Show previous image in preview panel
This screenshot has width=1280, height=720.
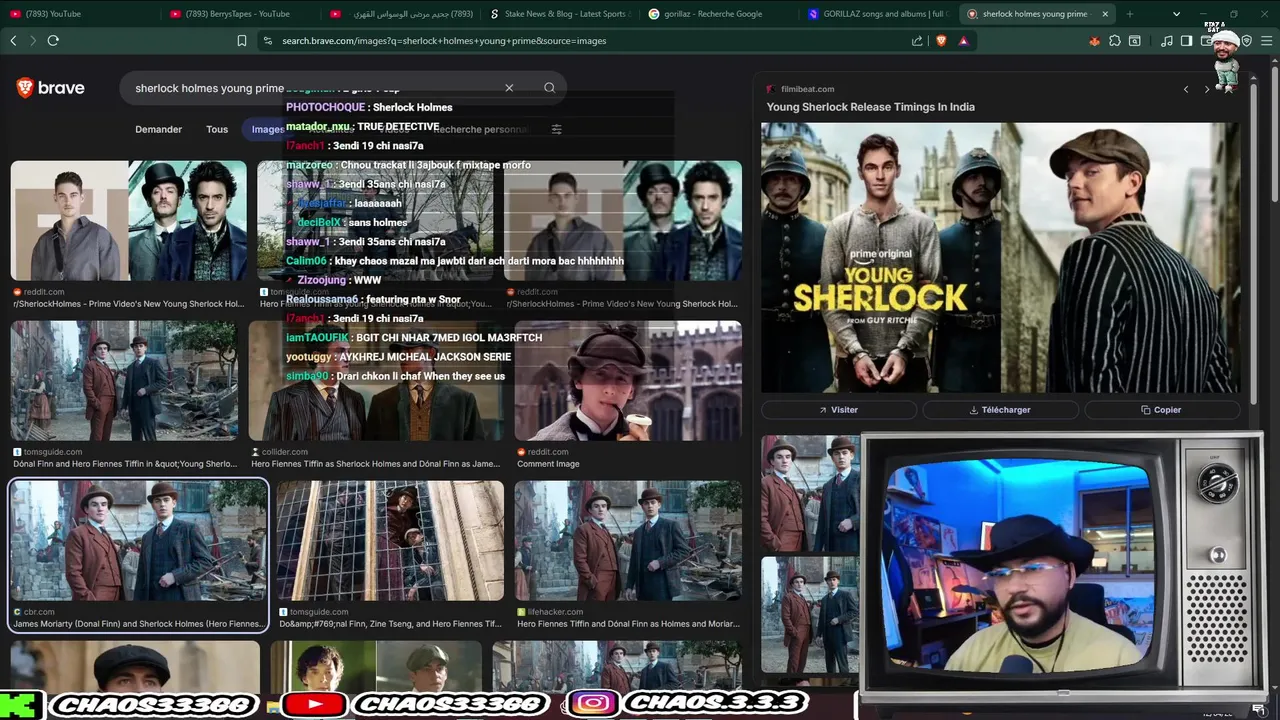(x=1186, y=89)
